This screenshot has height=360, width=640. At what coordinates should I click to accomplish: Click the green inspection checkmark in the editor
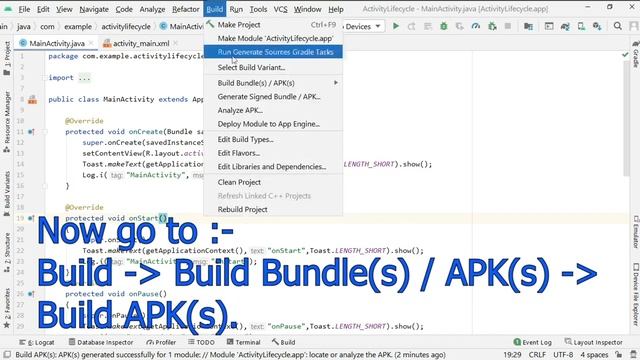coord(625,54)
